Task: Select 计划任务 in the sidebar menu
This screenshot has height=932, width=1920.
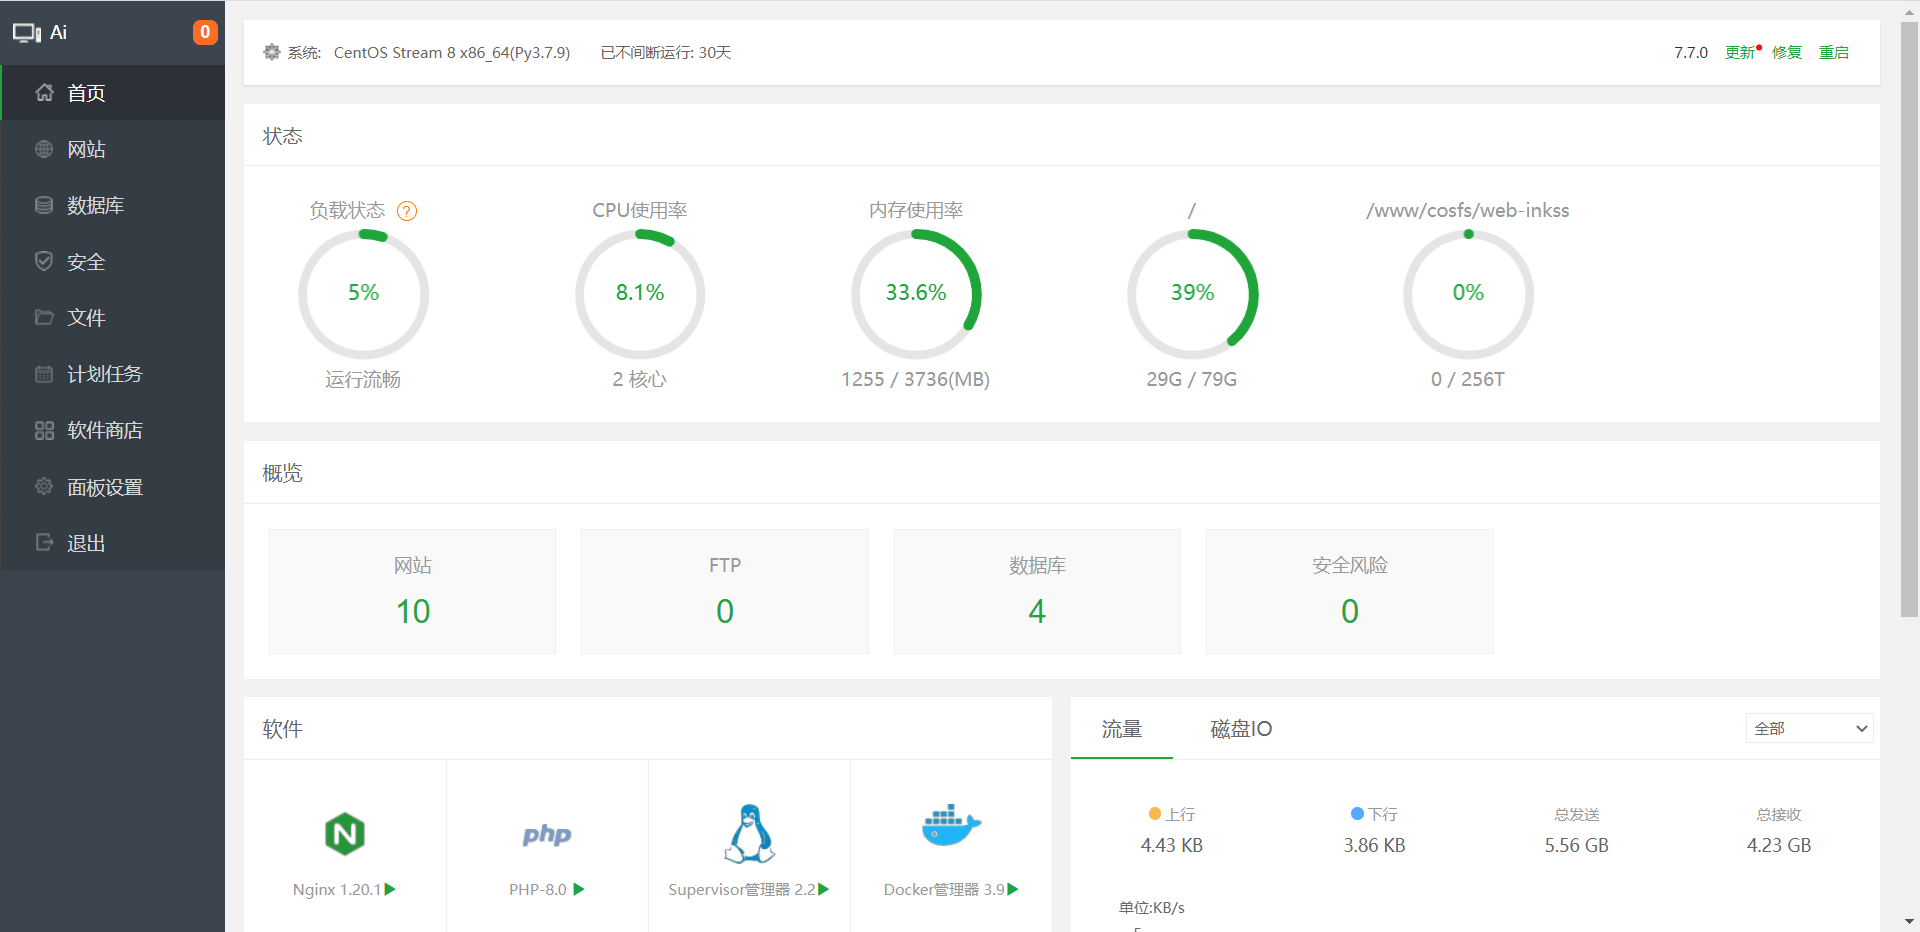Action: 113,374
